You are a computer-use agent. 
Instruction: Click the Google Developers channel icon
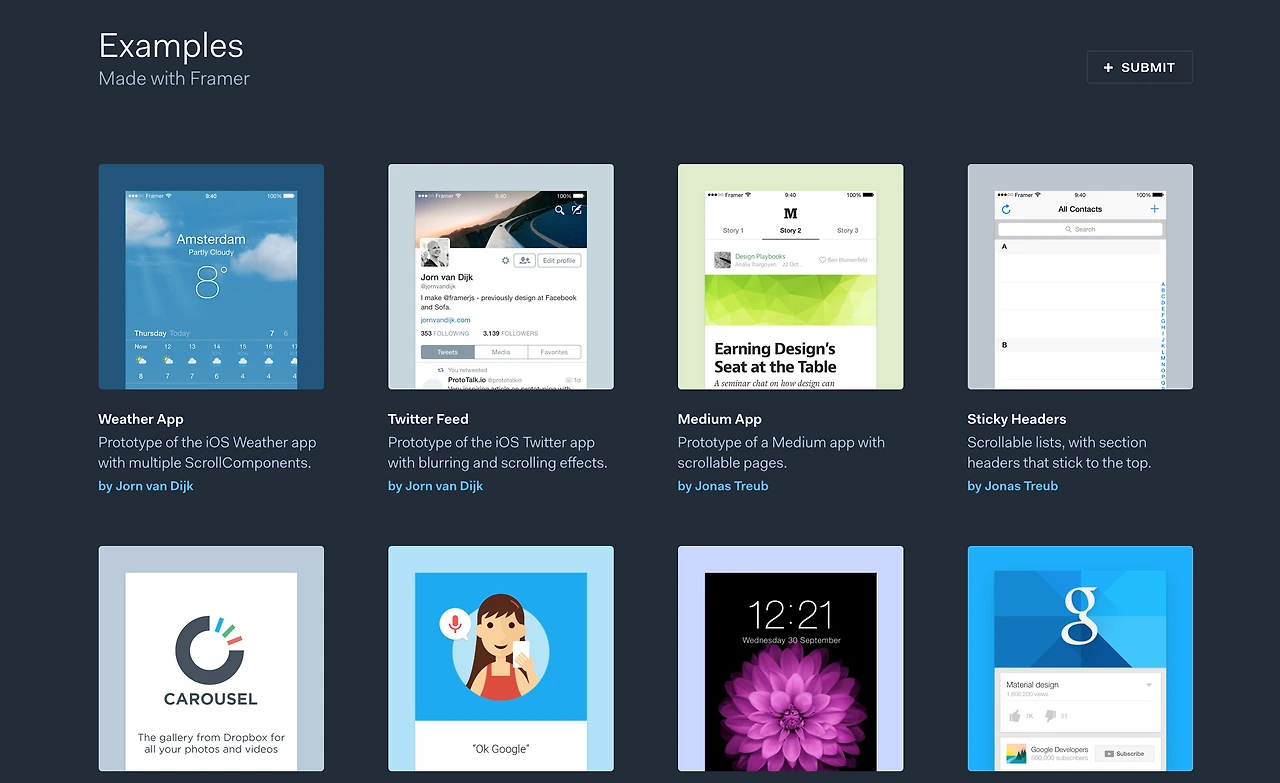pyautogui.click(x=1016, y=753)
